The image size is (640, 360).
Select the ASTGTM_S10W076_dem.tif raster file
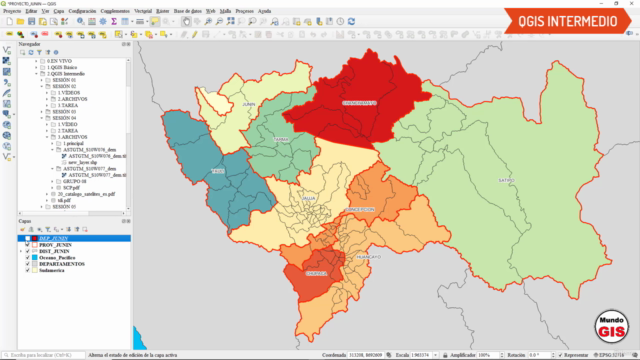click(x=97, y=156)
